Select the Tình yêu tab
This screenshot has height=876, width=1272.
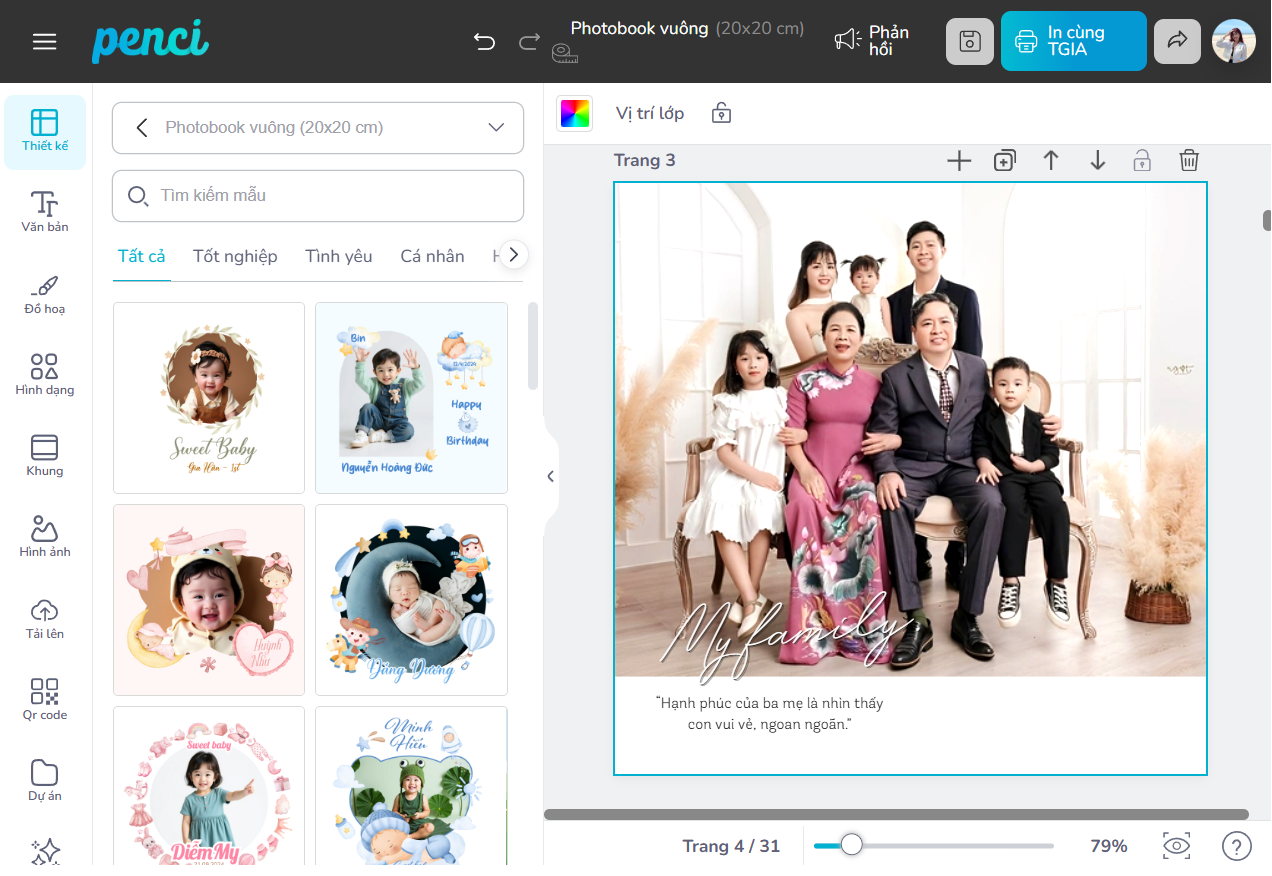[338, 256]
